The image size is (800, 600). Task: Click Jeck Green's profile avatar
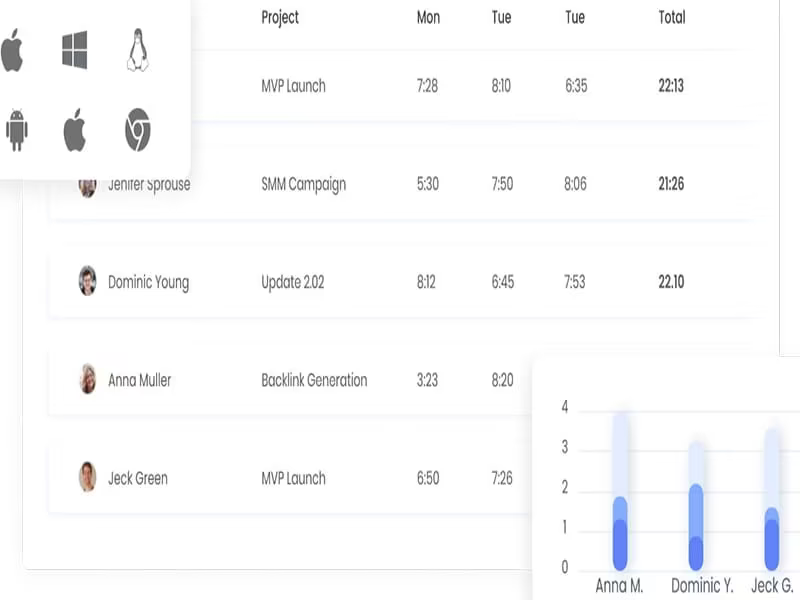(x=87, y=477)
